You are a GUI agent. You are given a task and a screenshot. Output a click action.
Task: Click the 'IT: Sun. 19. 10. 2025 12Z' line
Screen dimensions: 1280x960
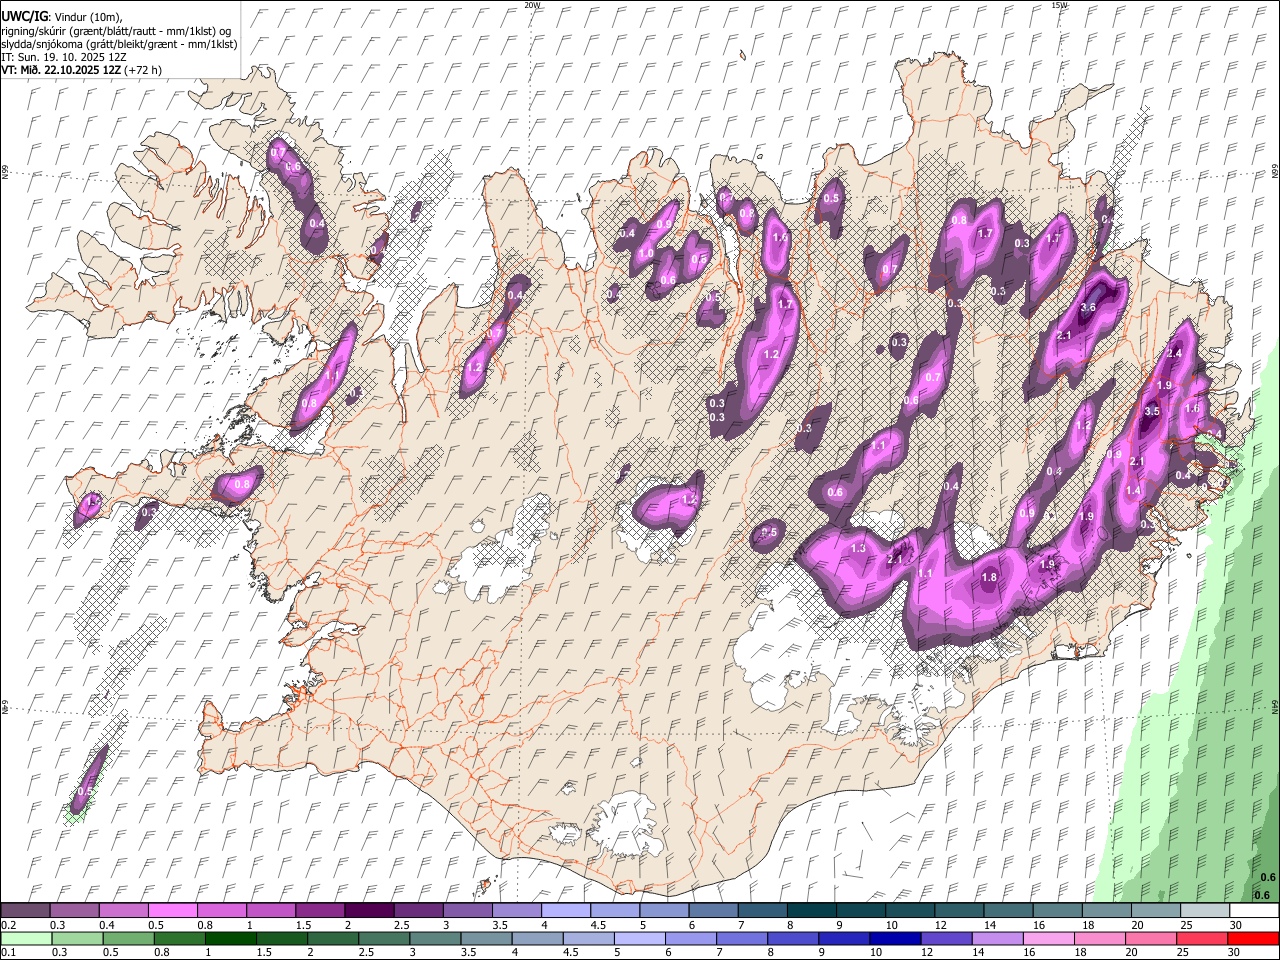click(x=63, y=57)
